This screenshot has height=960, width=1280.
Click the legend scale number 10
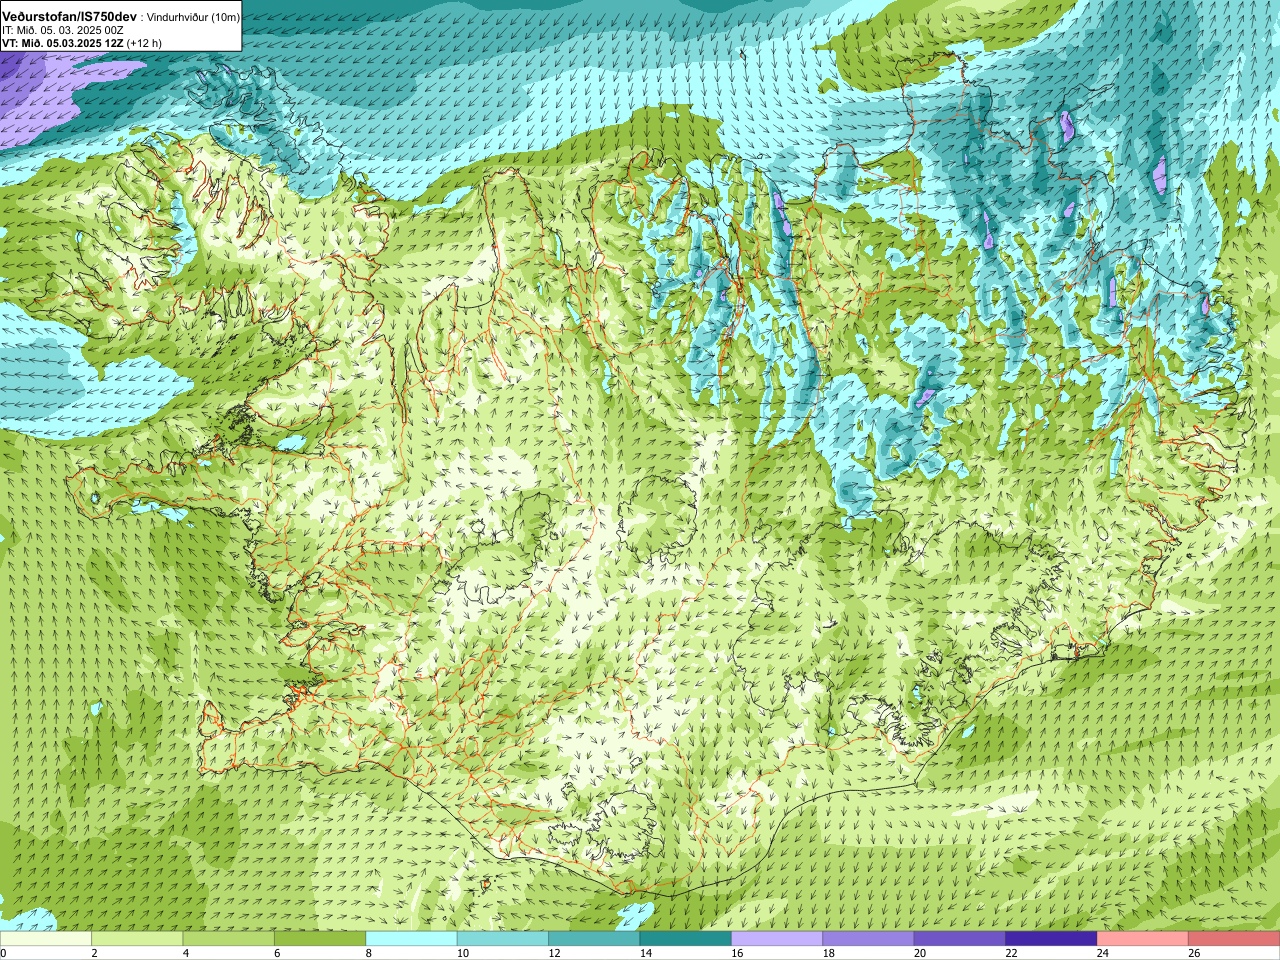click(x=462, y=953)
